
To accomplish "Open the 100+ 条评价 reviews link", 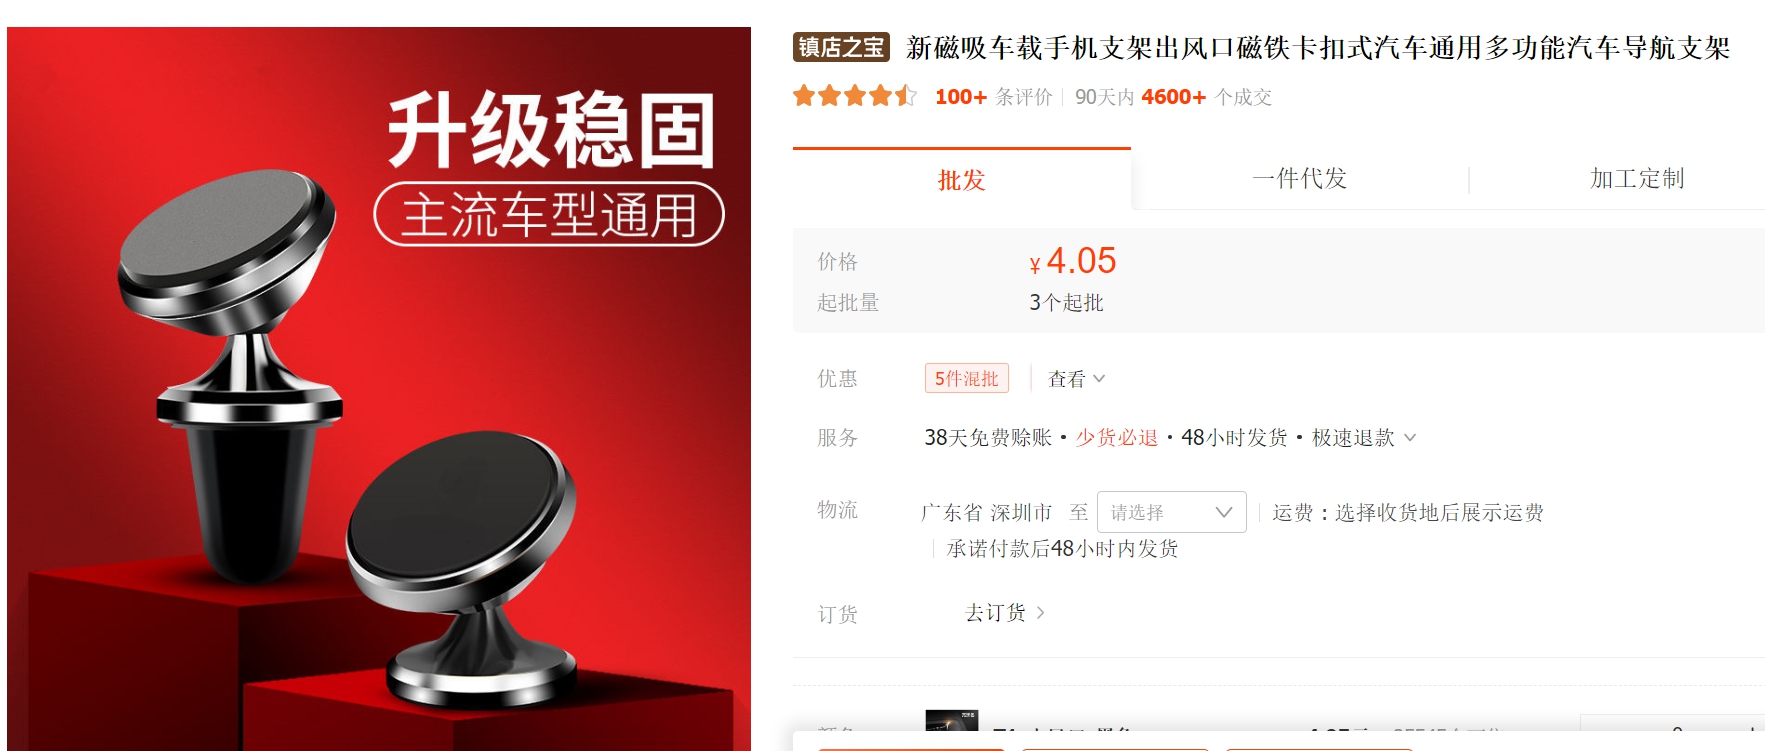I will click(993, 97).
